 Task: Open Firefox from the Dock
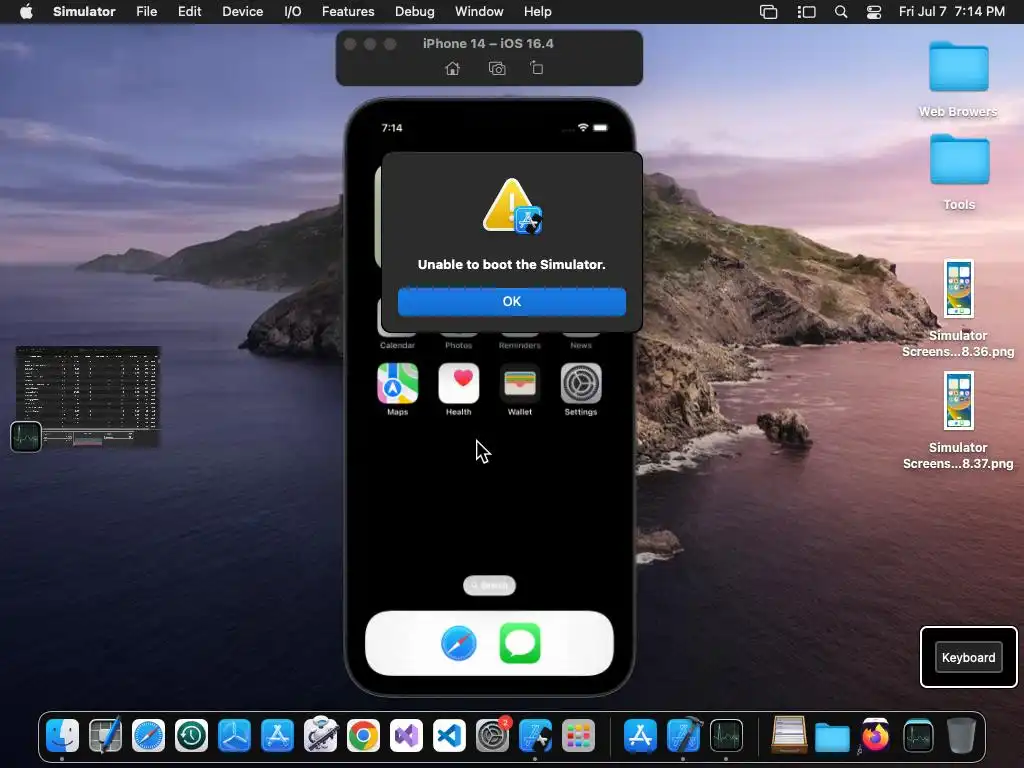click(x=875, y=736)
